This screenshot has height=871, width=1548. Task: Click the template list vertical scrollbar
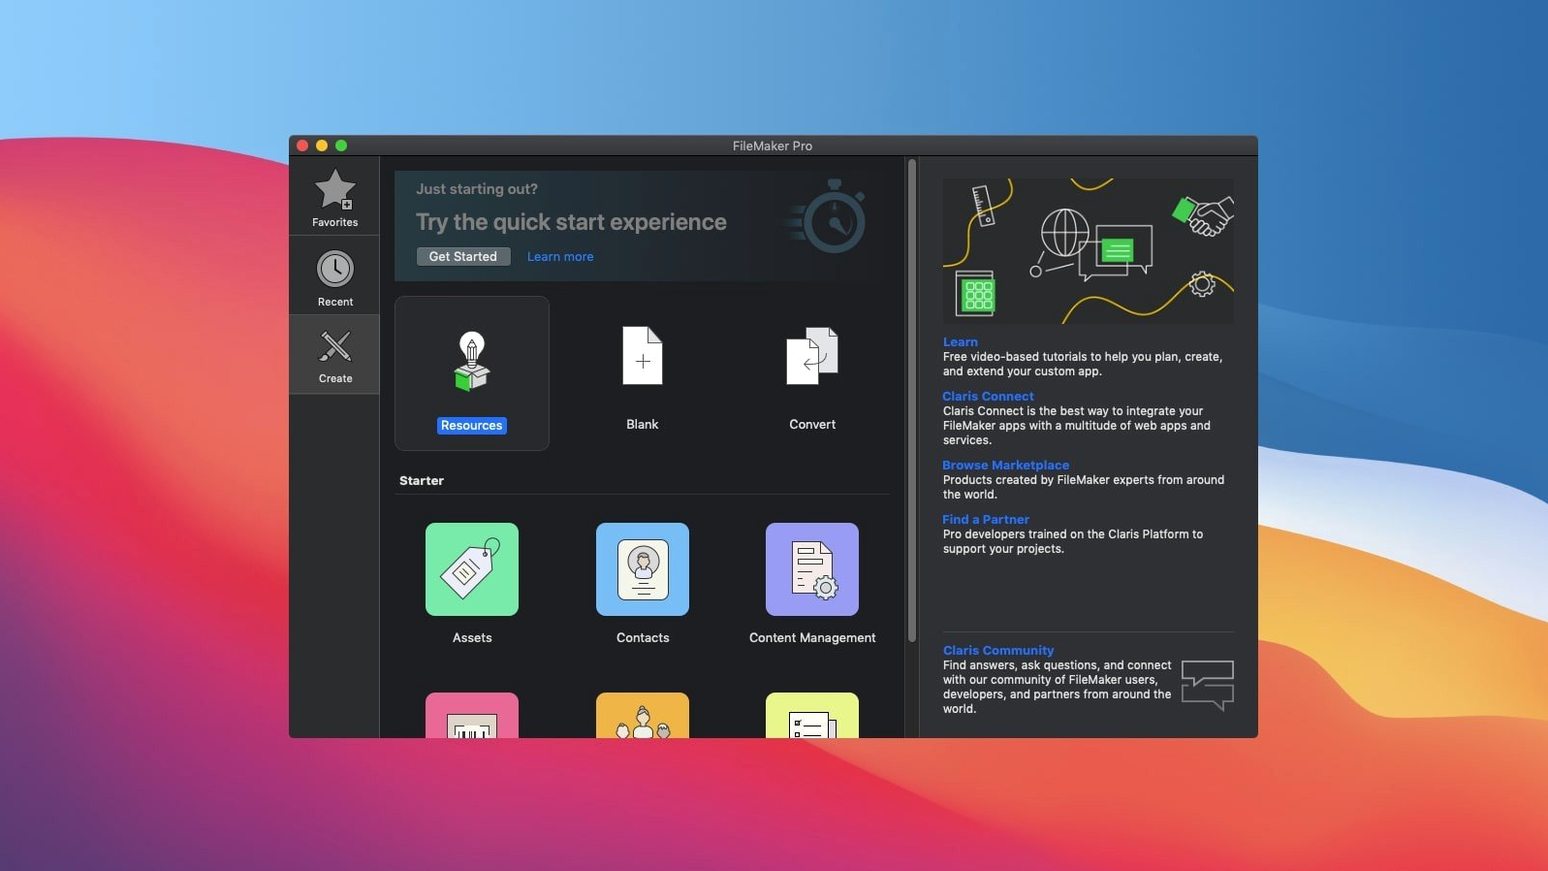coord(911,400)
